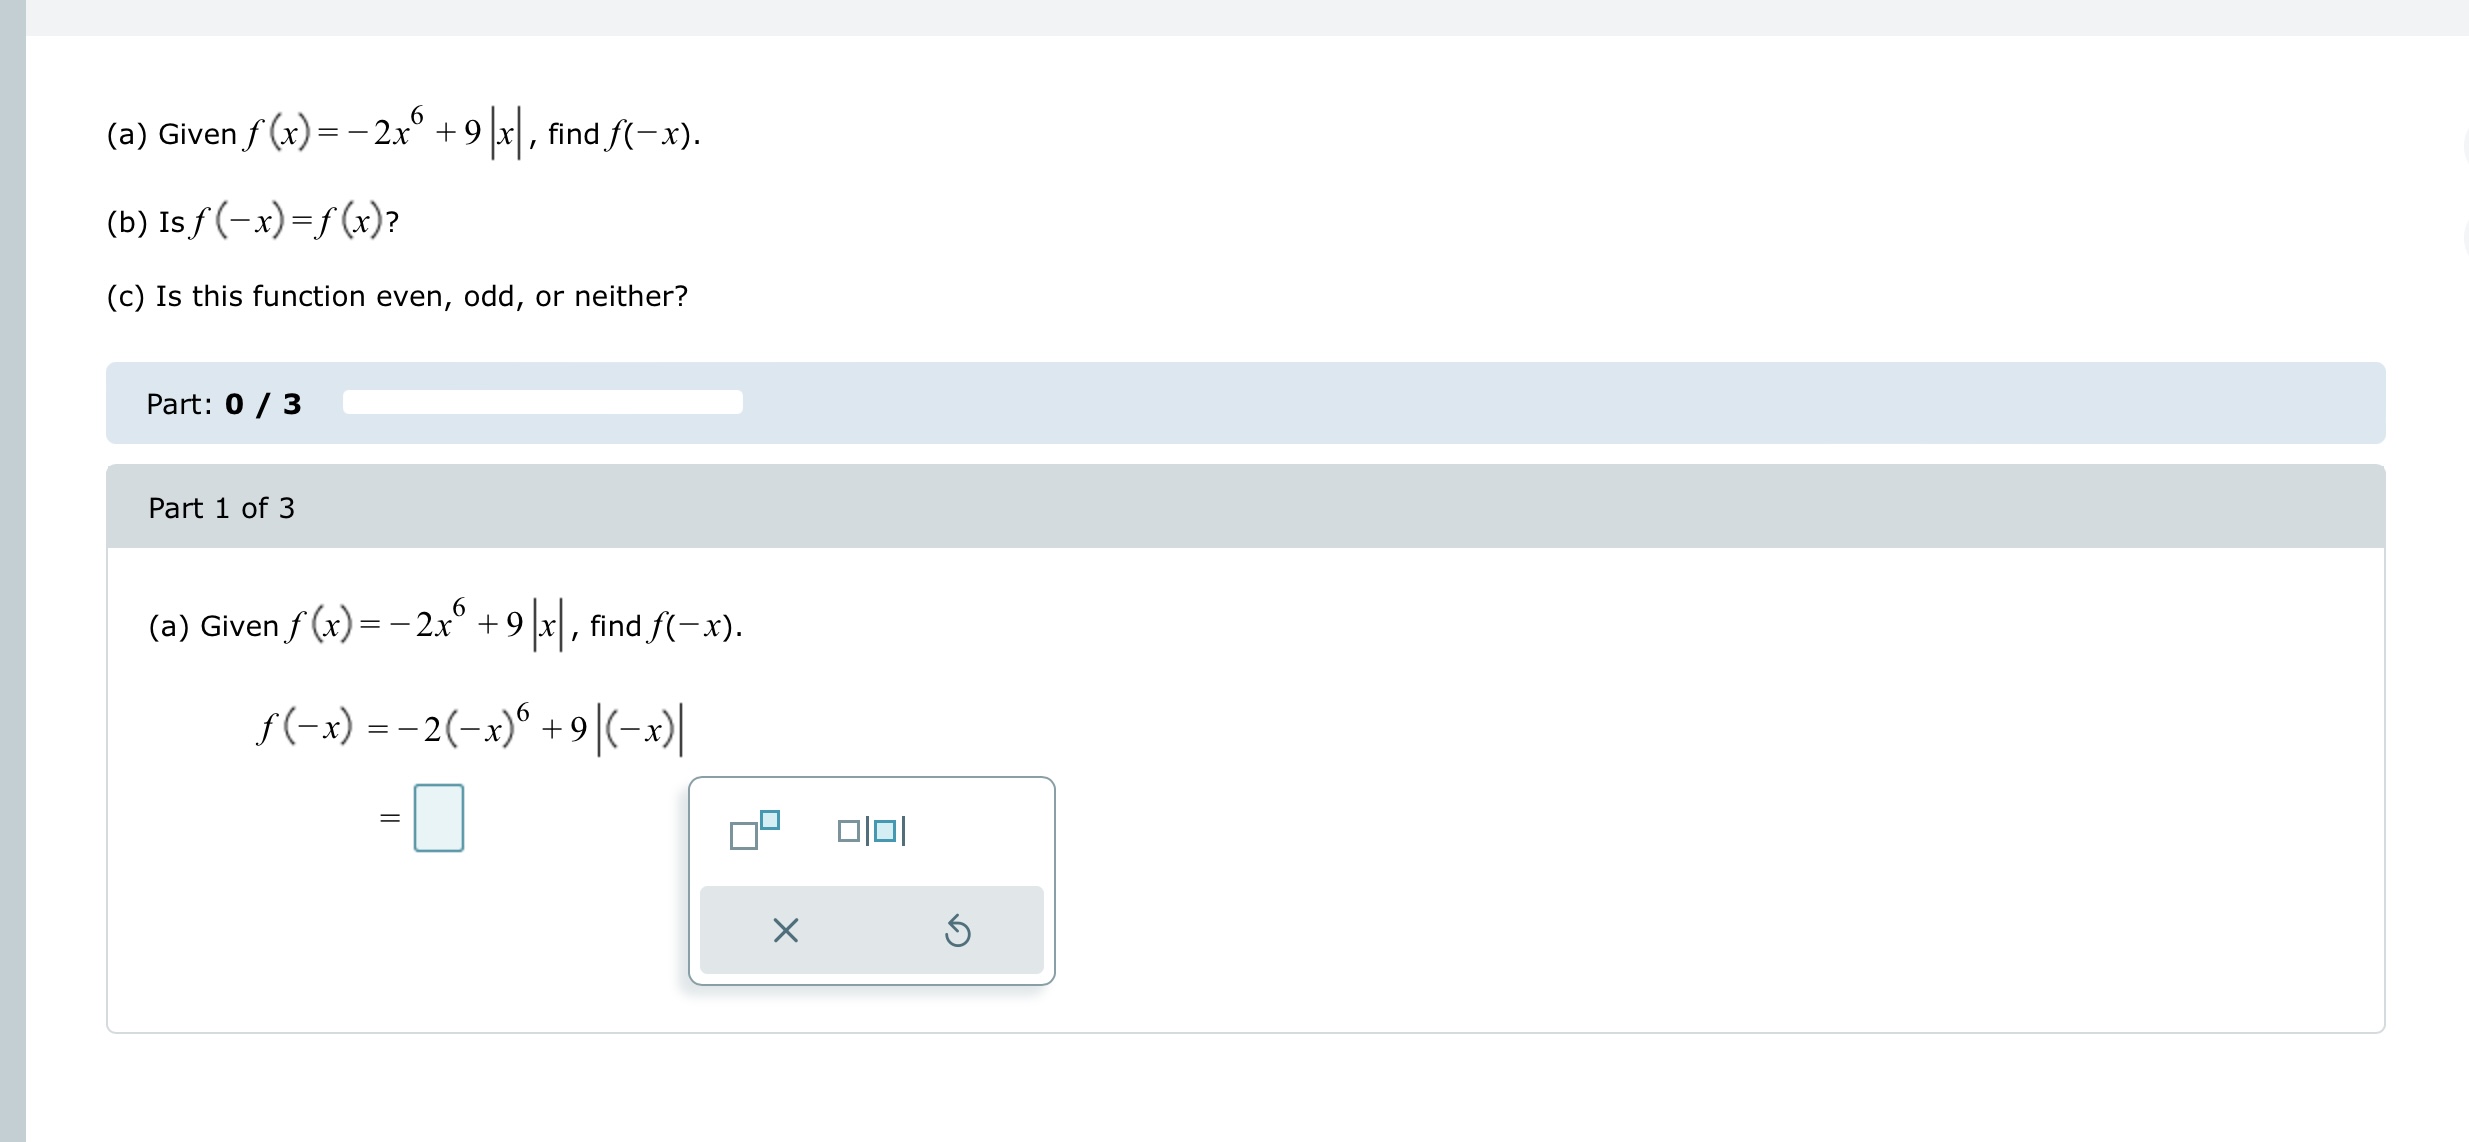Click the vertical scrollbar on the right edge
Viewport: 2469px width, 1142px height.
pyautogui.click(x=2461, y=200)
